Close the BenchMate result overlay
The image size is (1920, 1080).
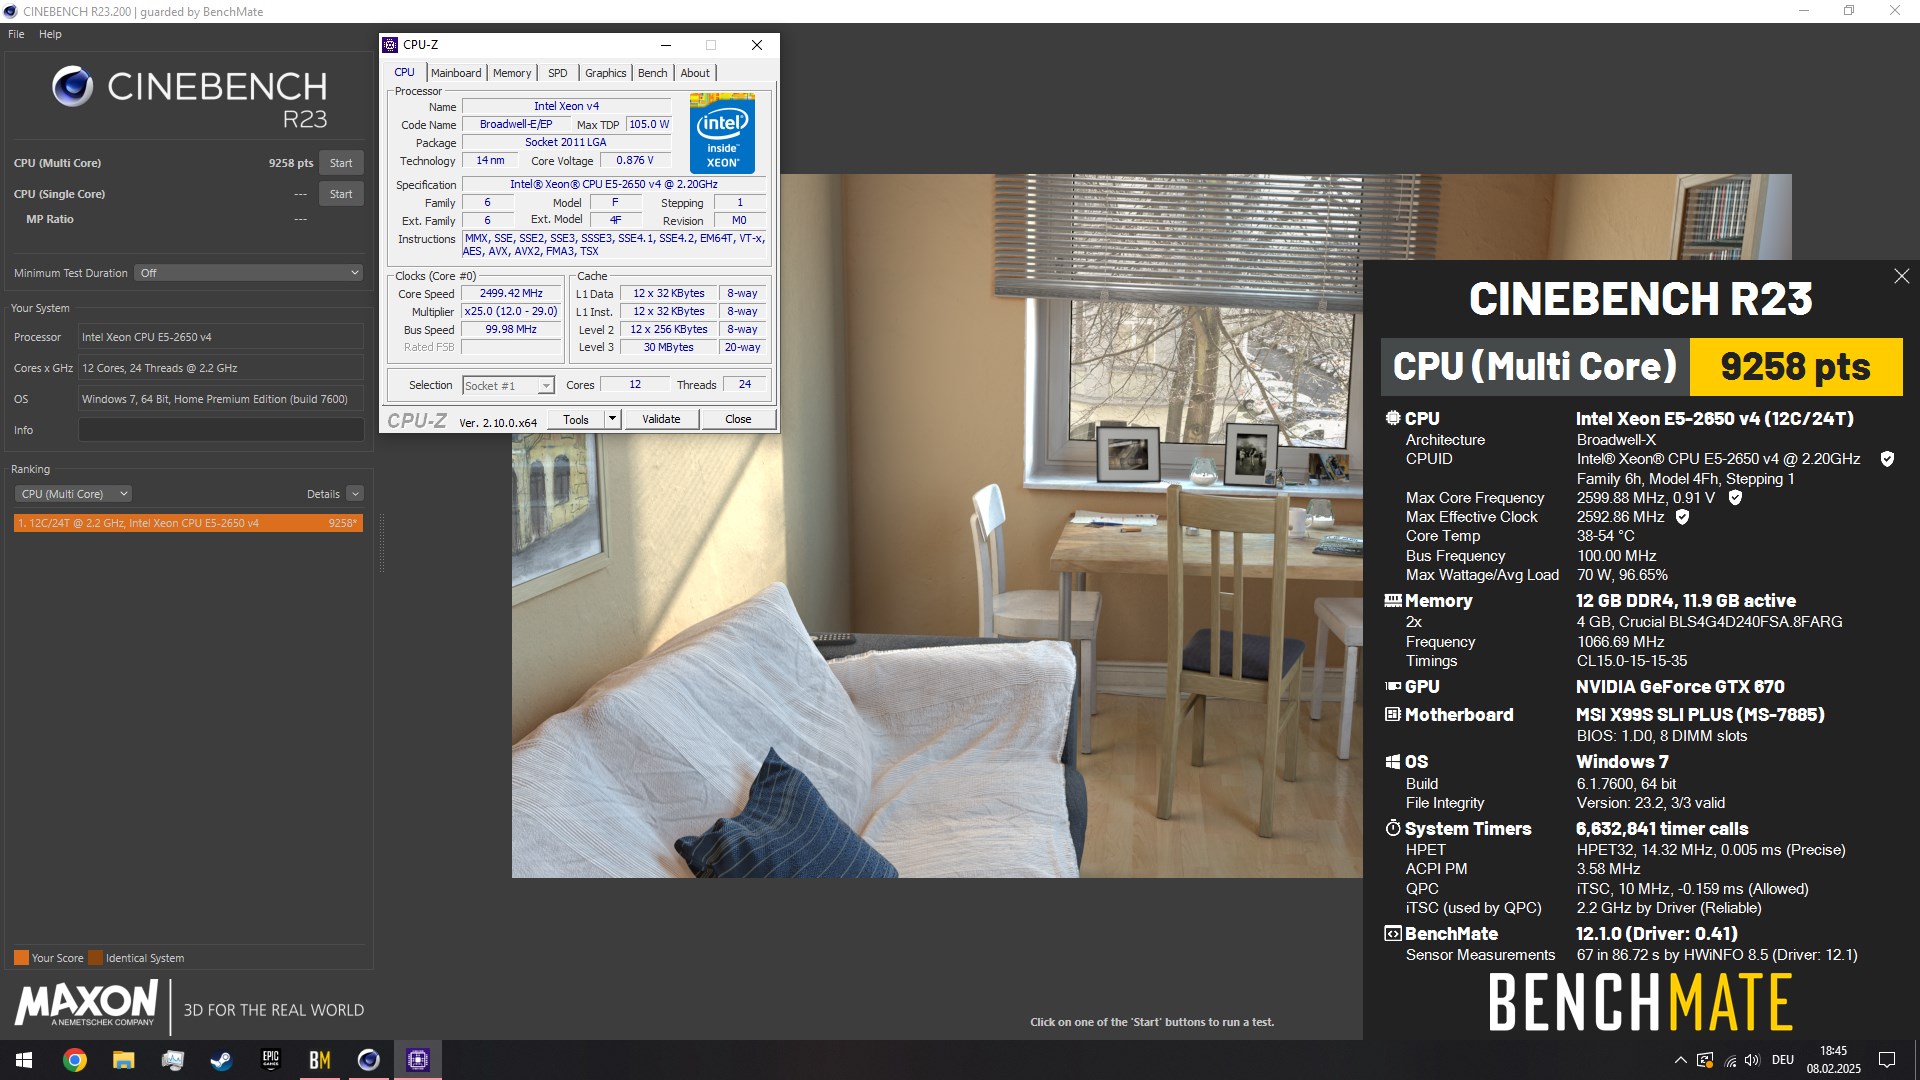[x=1901, y=276]
